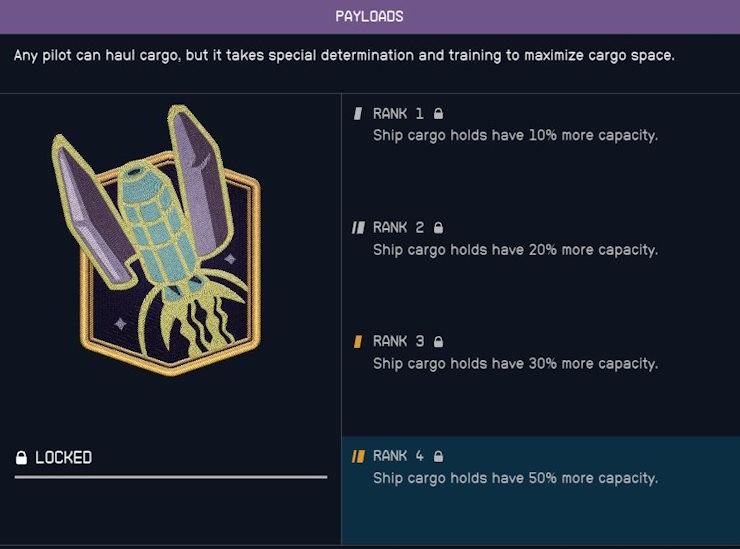Viewport: 740px width, 549px height.
Task: Click the LOCKED status label
Action: (64, 458)
